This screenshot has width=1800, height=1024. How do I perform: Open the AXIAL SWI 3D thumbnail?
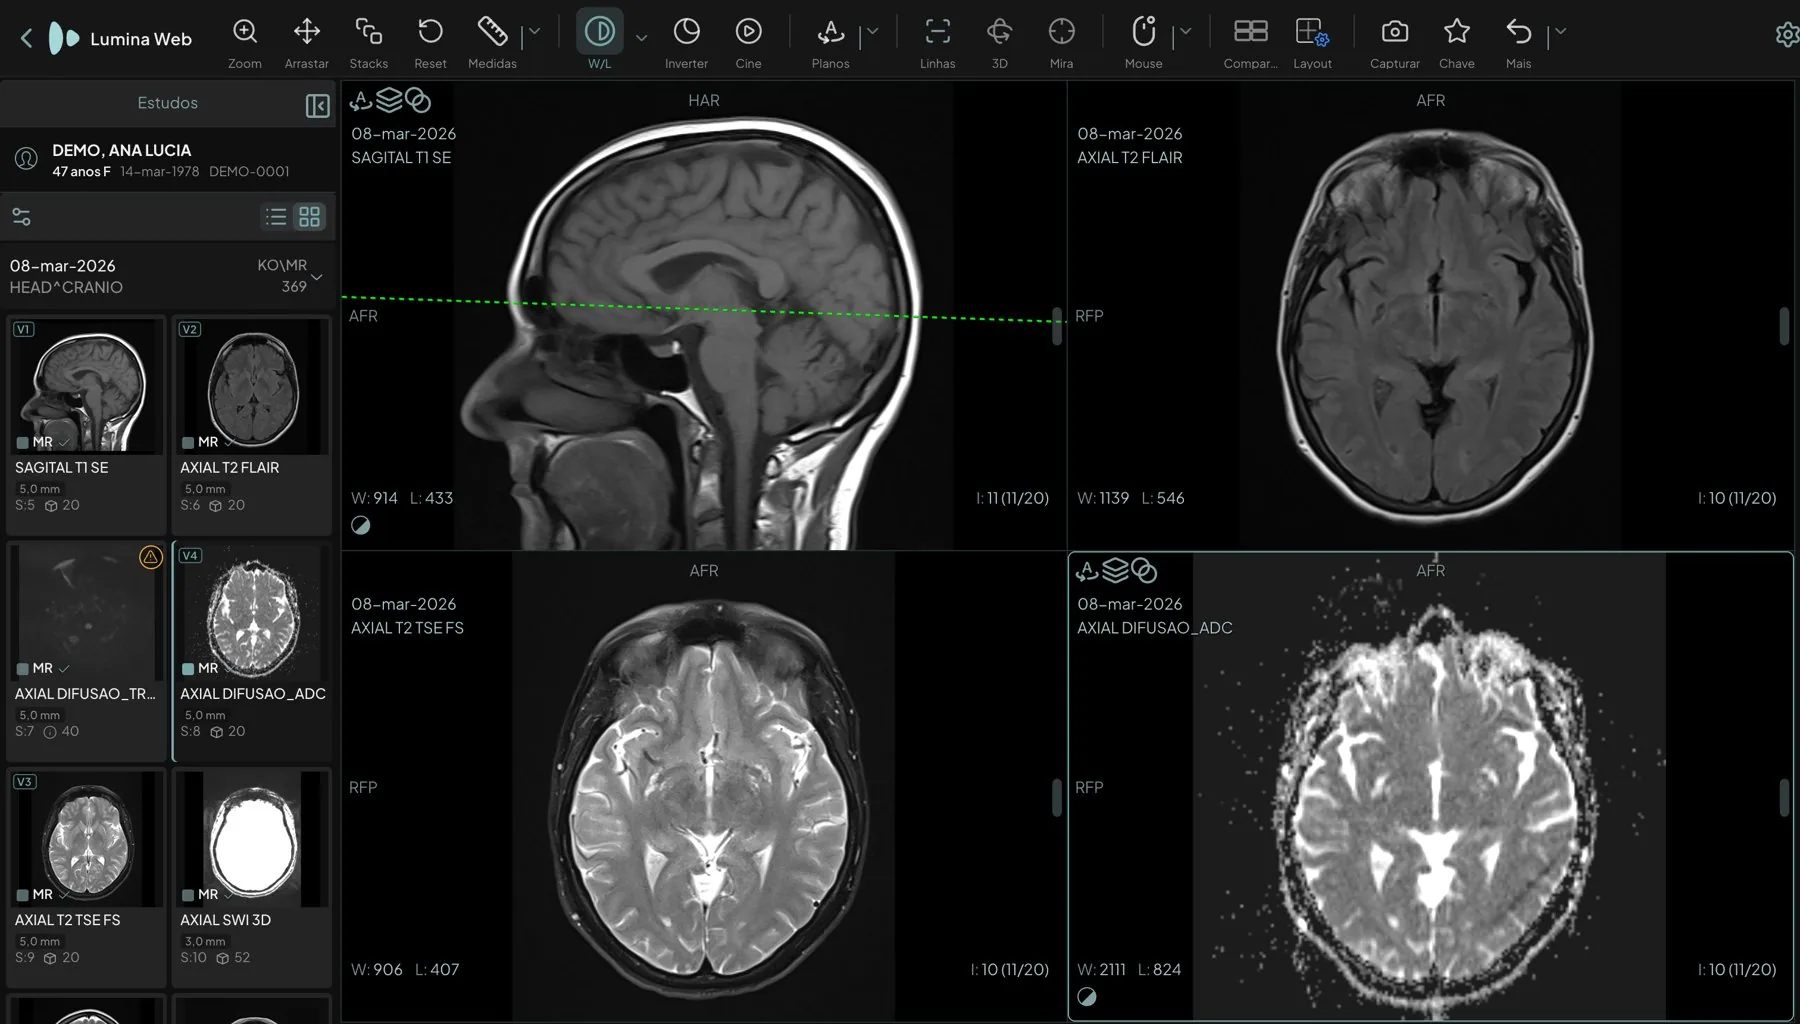click(252, 838)
